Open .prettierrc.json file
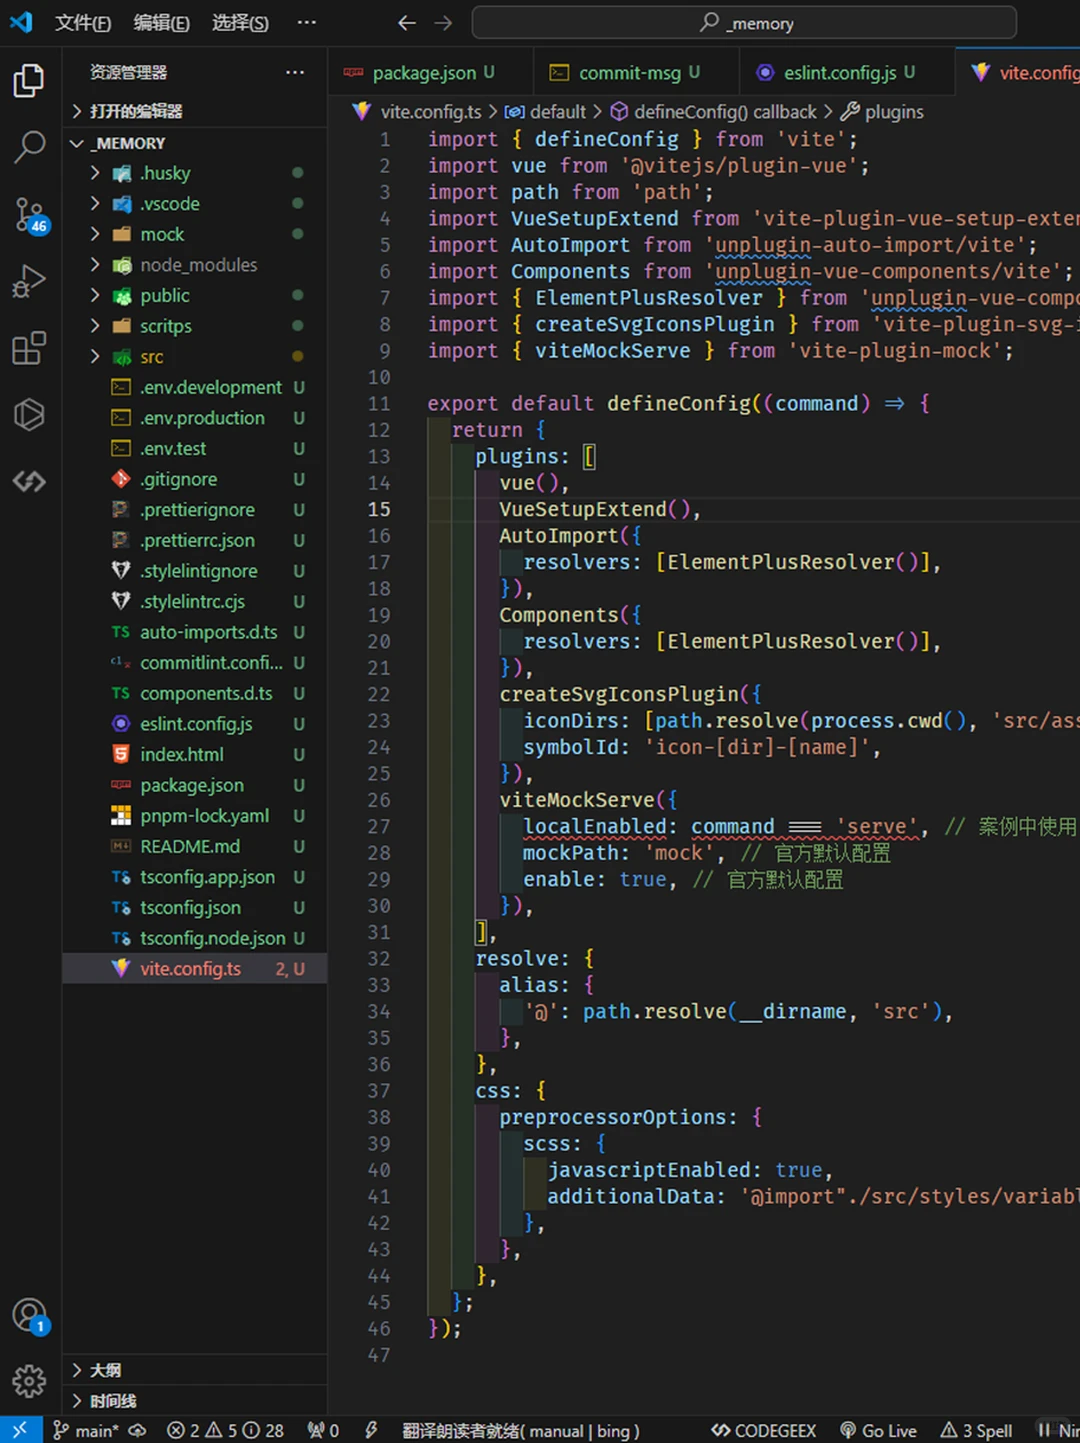This screenshot has width=1080, height=1443. click(x=195, y=540)
